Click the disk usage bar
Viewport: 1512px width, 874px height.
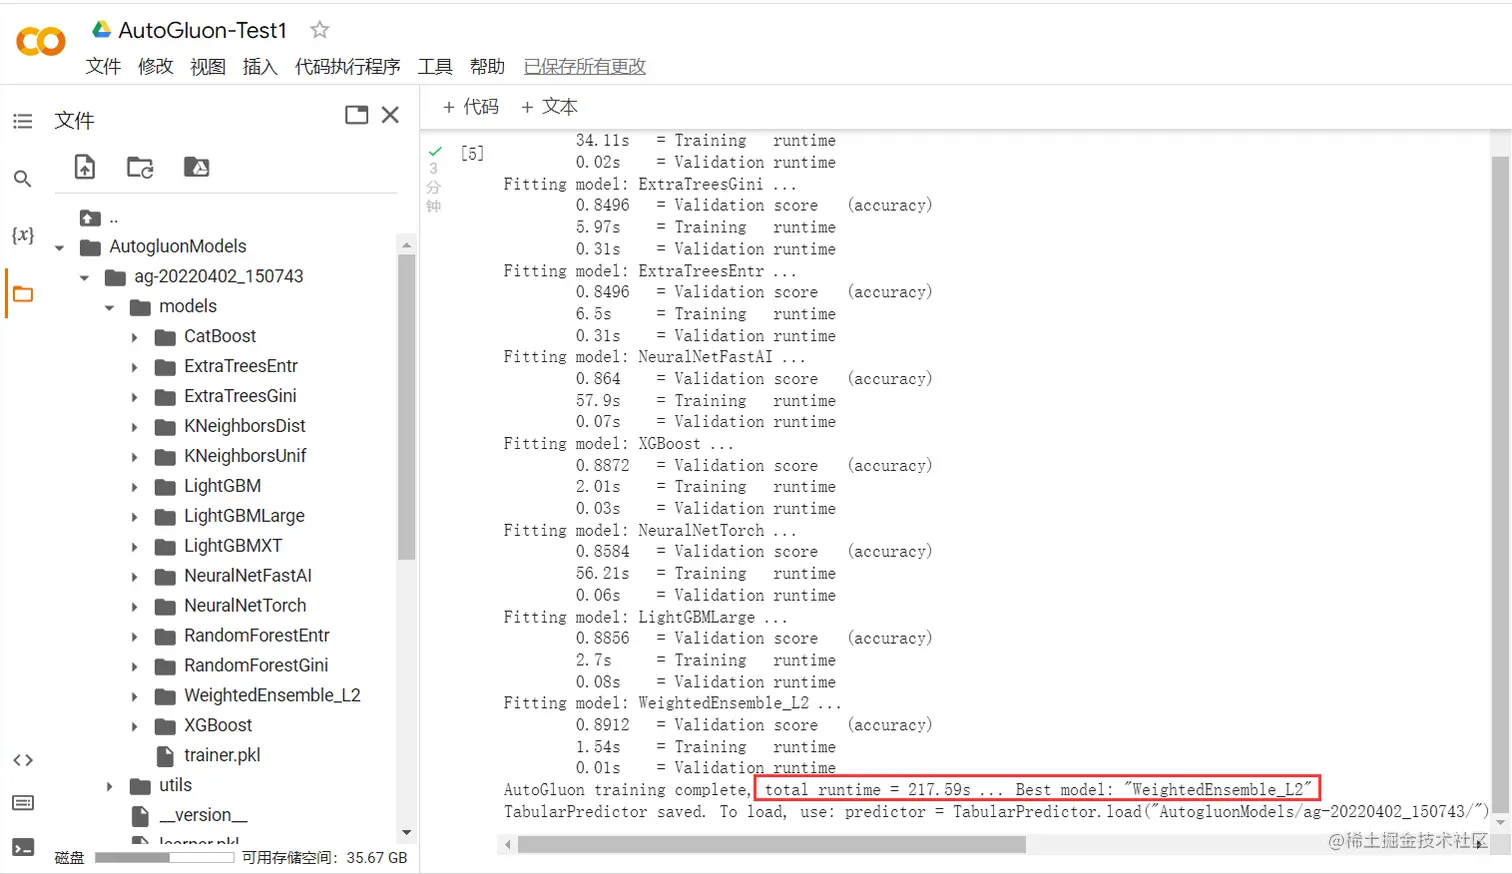(x=164, y=857)
